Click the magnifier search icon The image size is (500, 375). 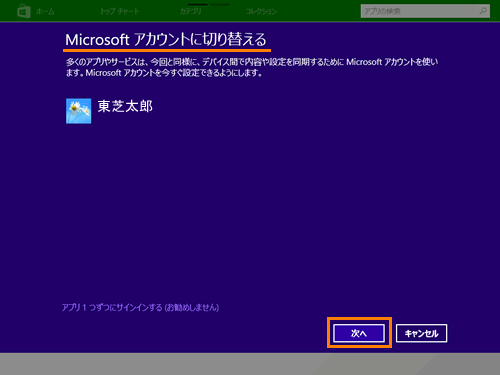point(483,11)
